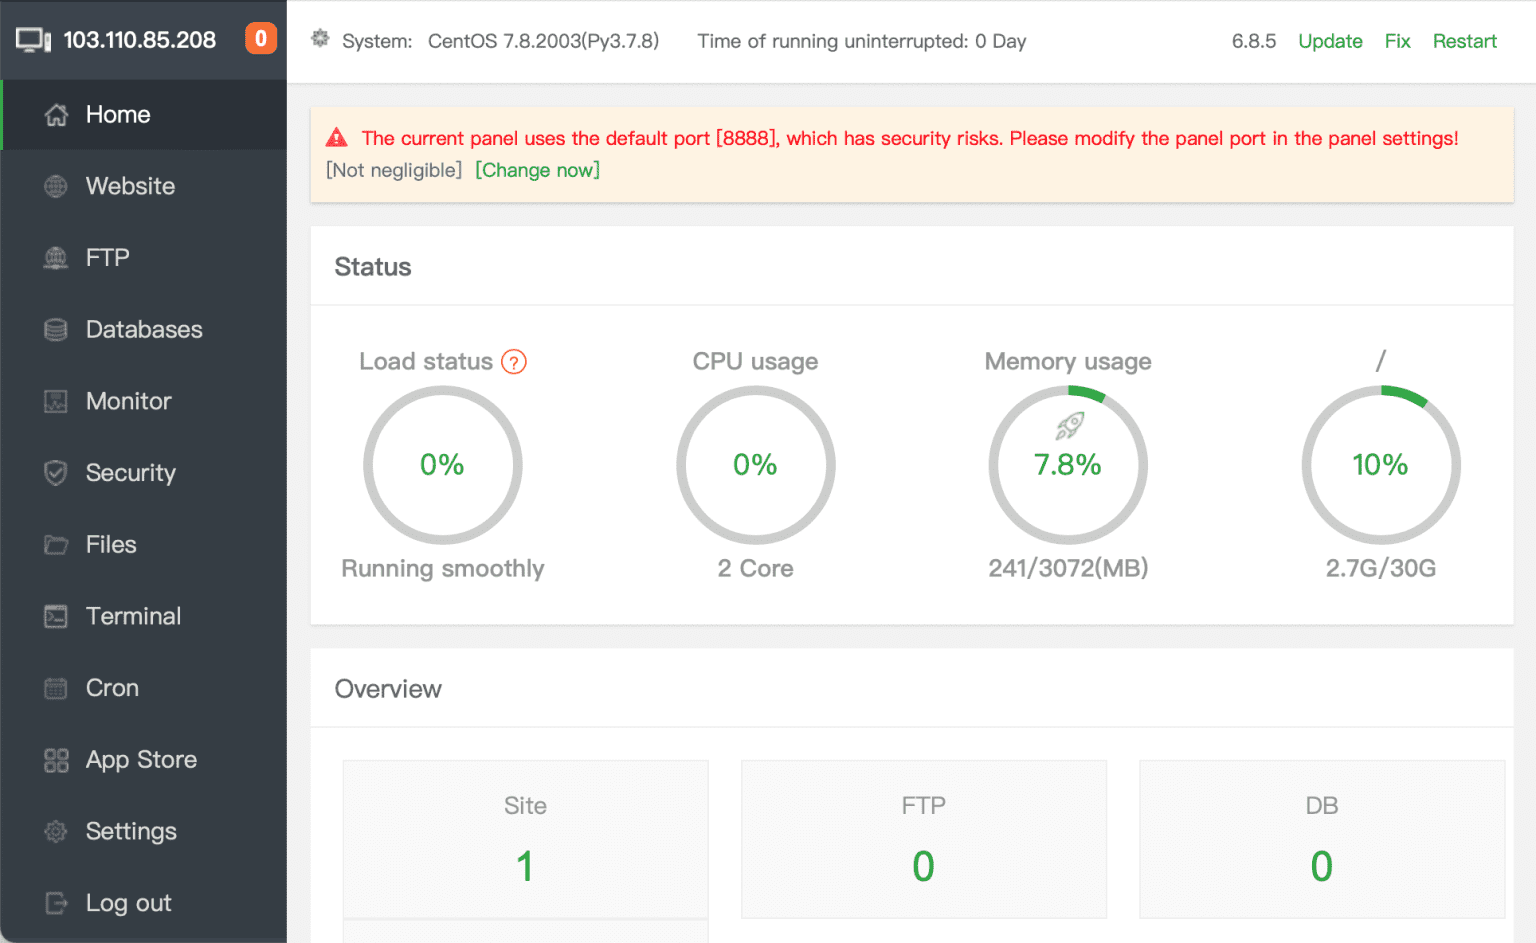Open the Site count overview card
The height and width of the screenshot is (943, 1536).
525,840
